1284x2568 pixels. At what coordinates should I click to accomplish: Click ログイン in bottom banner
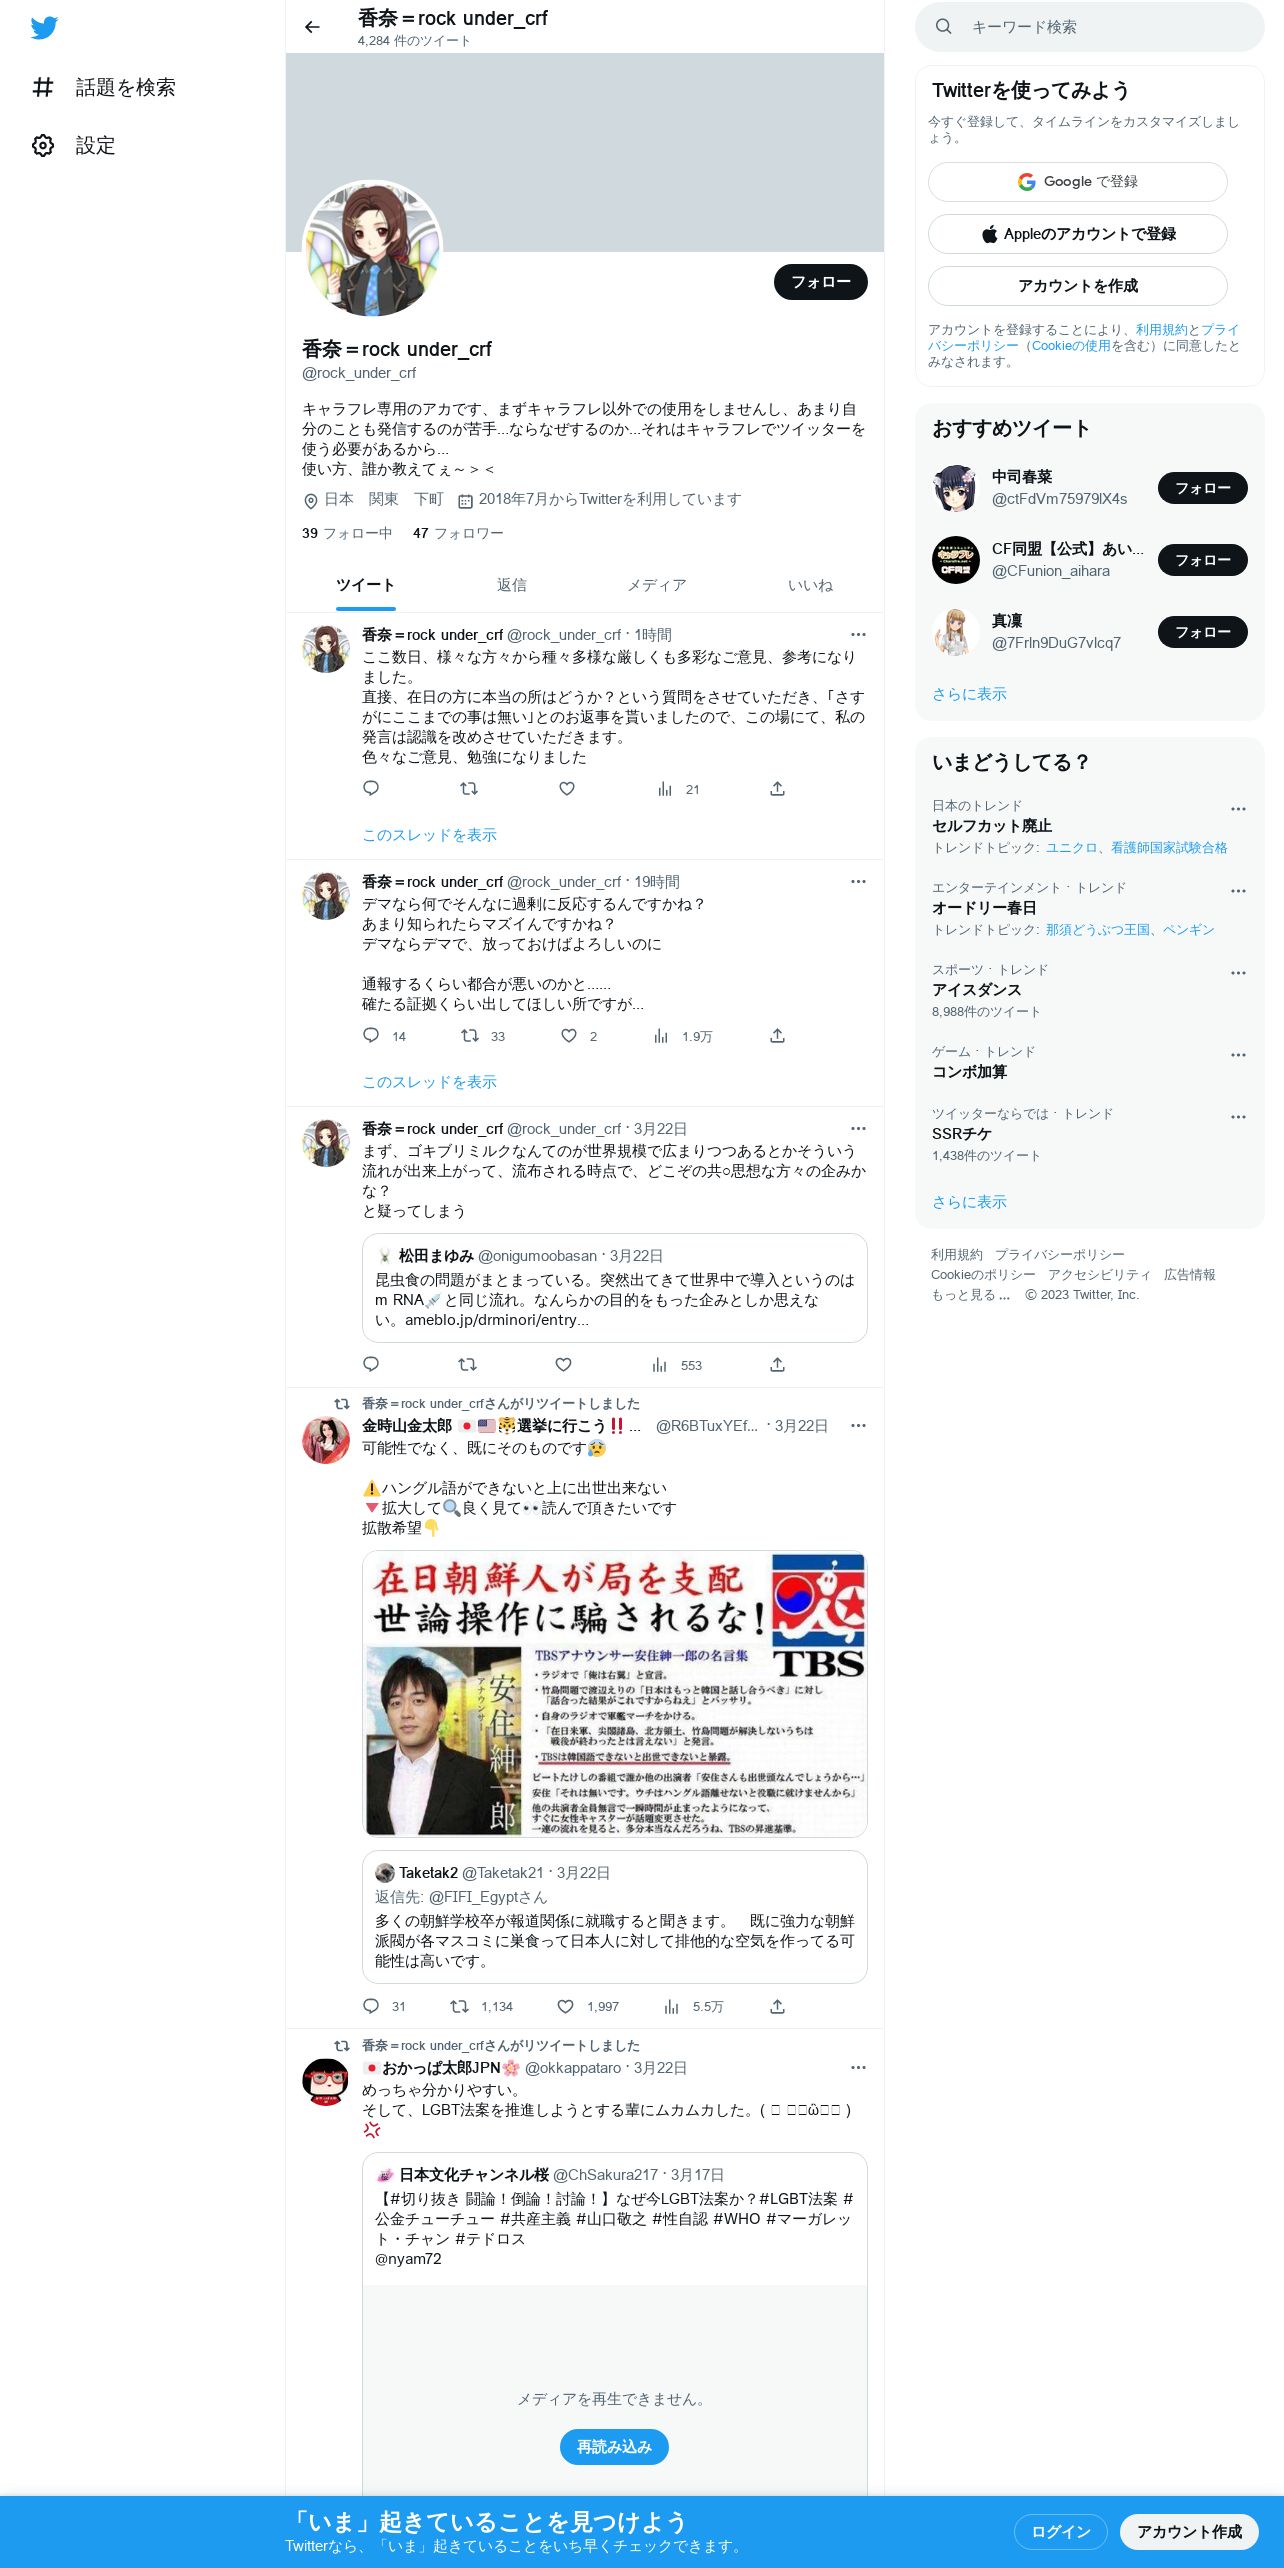pyautogui.click(x=1060, y=2532)
